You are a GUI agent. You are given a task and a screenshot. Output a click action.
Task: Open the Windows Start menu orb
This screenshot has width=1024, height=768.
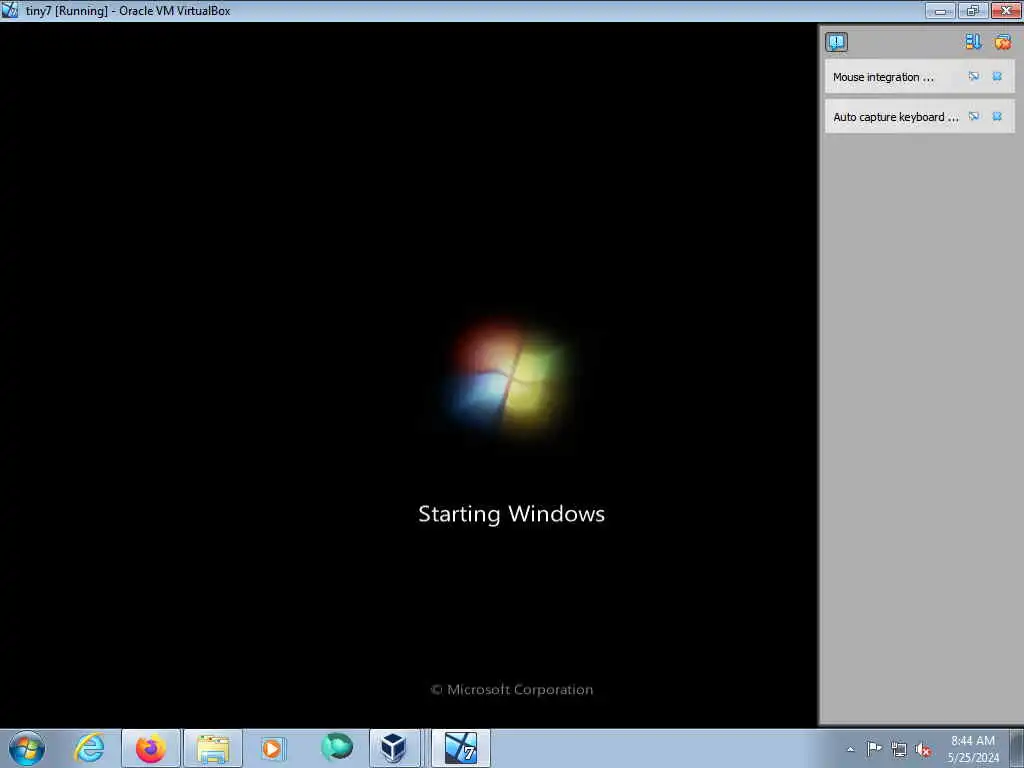click(27, 748)
